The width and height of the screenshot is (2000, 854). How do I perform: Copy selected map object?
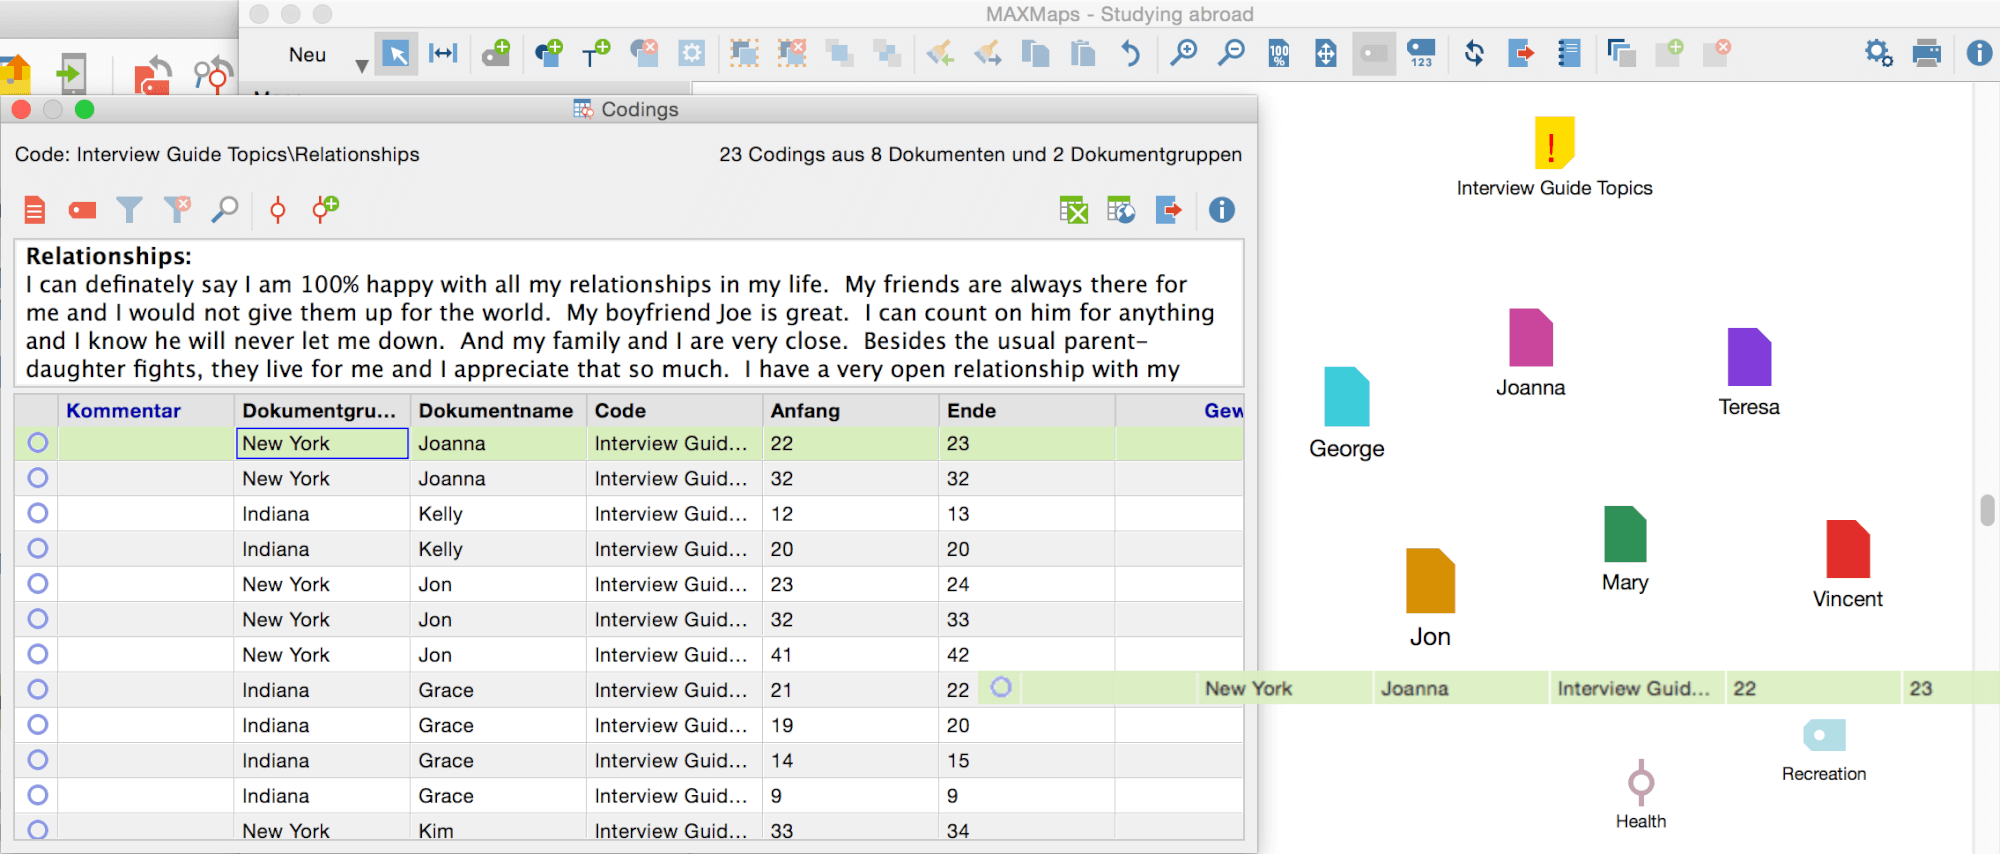click(x=1035, y=53)
